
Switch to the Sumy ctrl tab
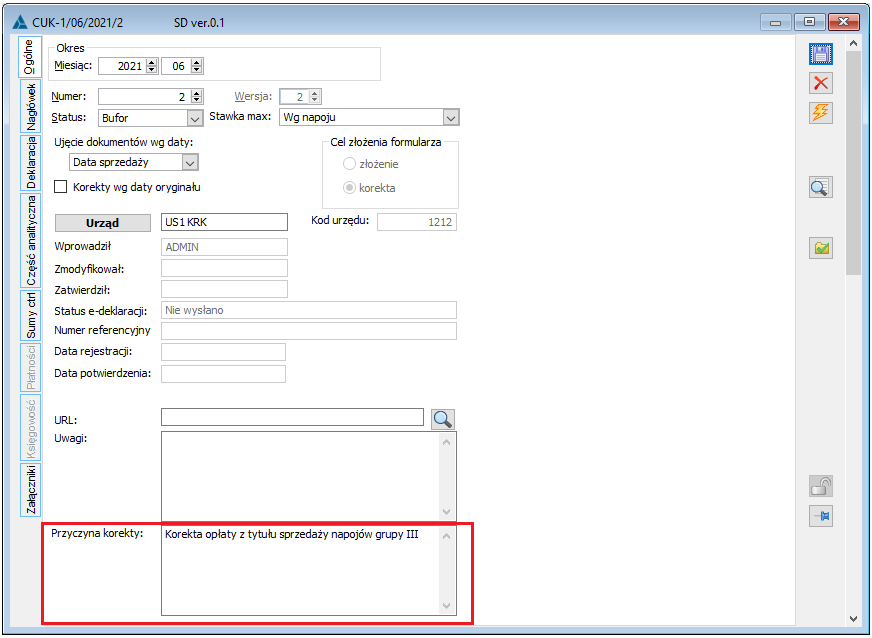point(31,315)
